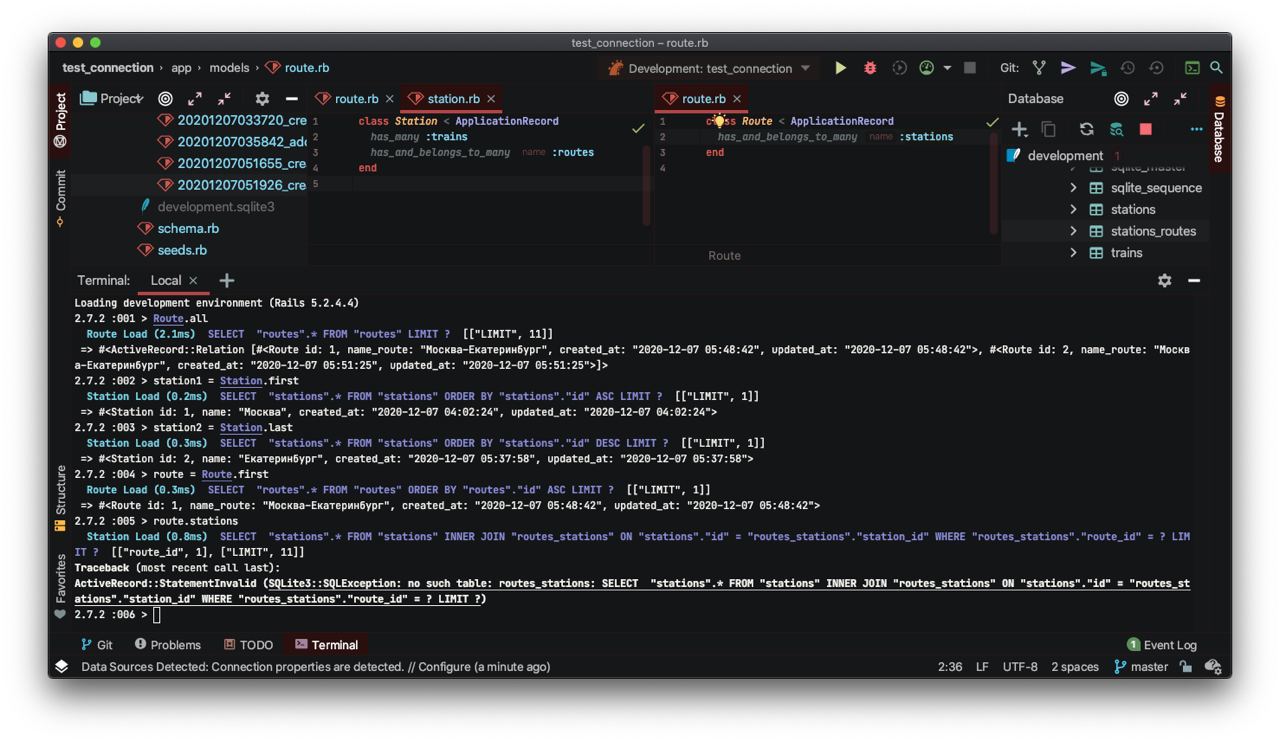
Task: Change the UTF-8 file encoding
Action: pos(1020,667)
